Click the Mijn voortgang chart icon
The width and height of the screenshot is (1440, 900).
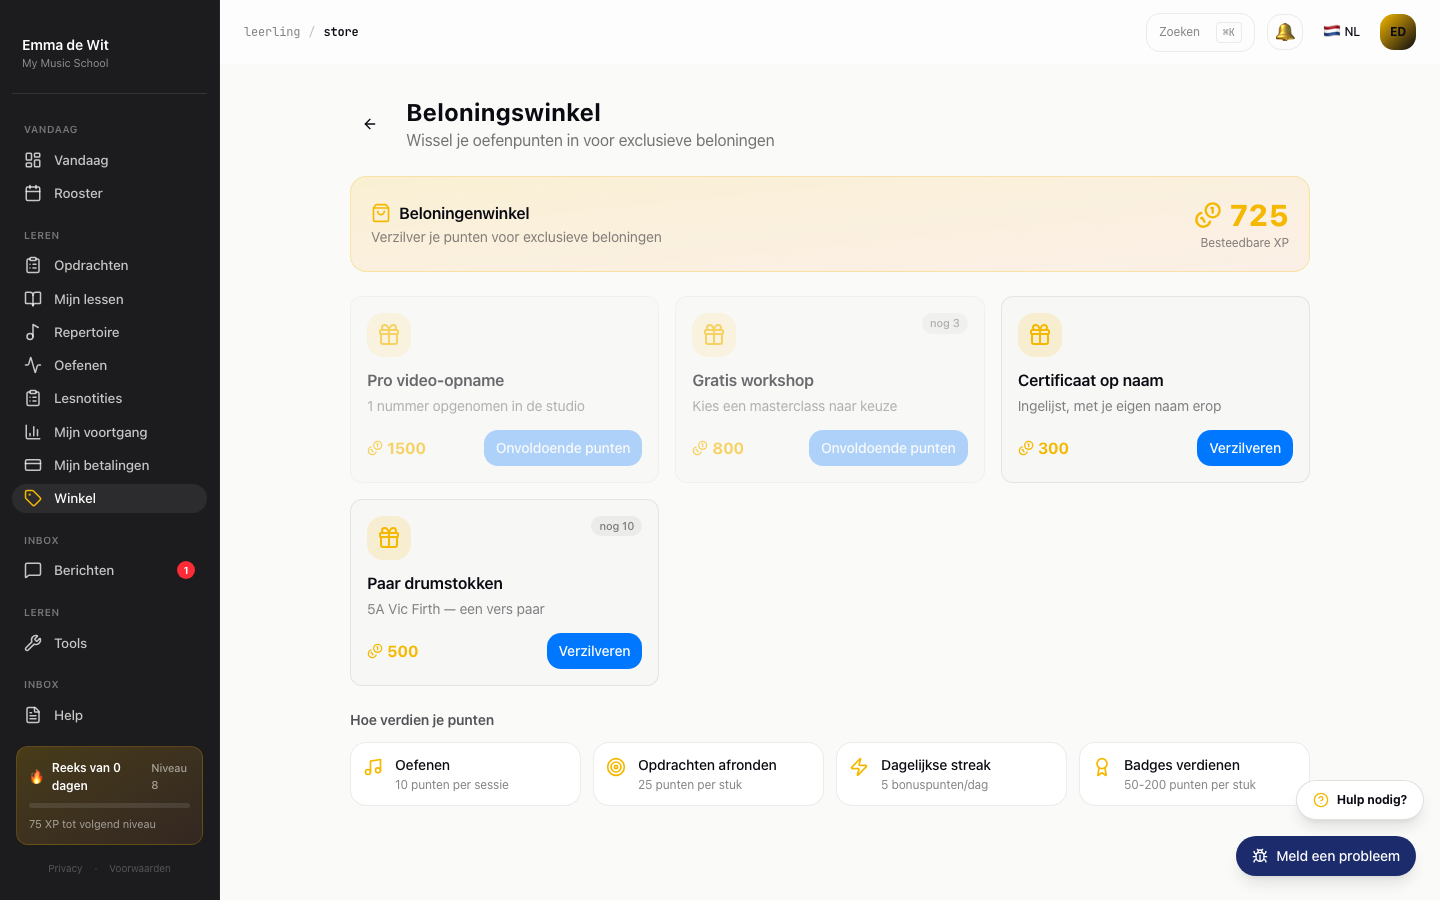[x=33, y=432]
